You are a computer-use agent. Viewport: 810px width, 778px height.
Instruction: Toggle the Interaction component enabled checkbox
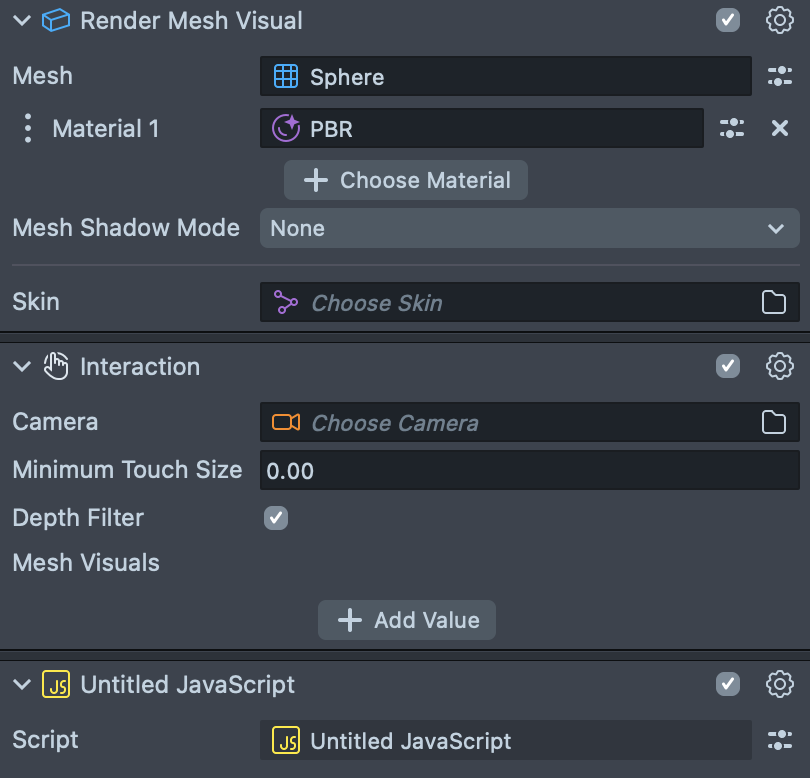click(x=728, y=366)
